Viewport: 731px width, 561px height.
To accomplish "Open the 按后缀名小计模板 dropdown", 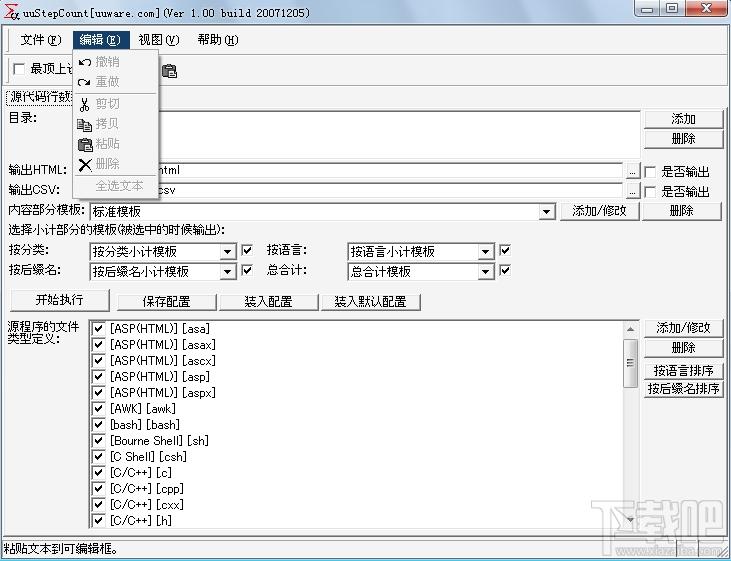I will pyautogui.click(x=227, y=271).
